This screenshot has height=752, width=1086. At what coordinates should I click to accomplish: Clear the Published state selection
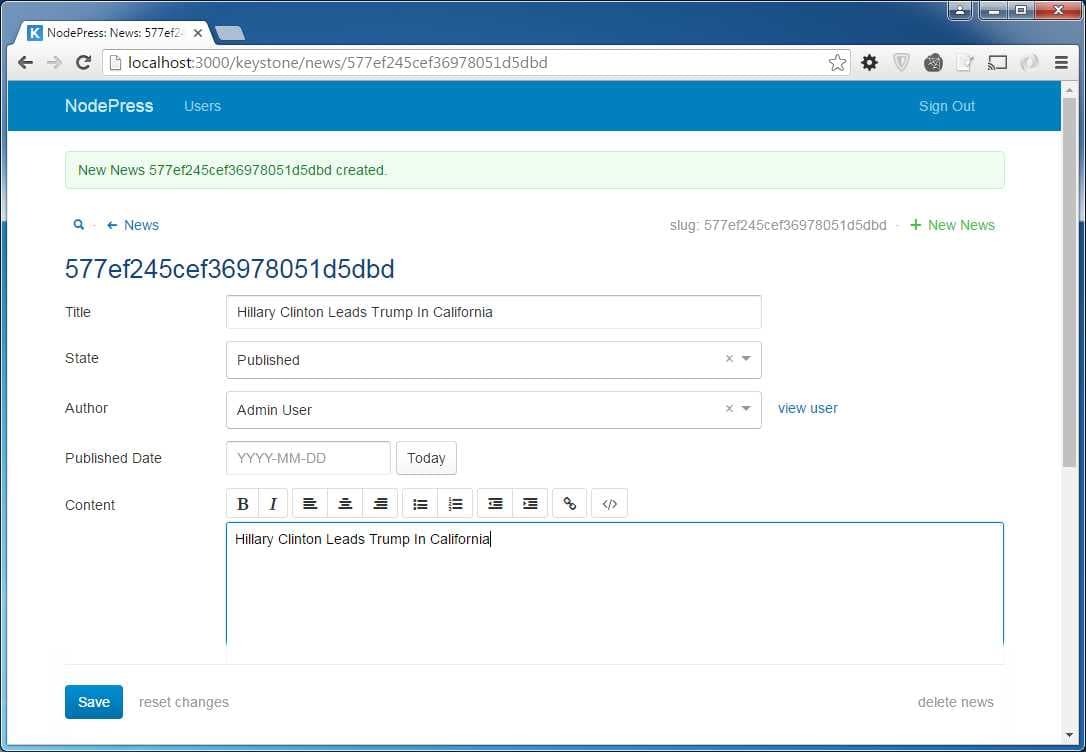(x=729, y=359)
